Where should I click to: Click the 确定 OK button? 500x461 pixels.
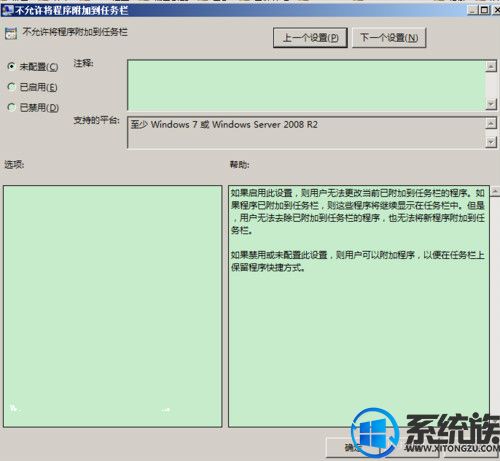(352, 447)
